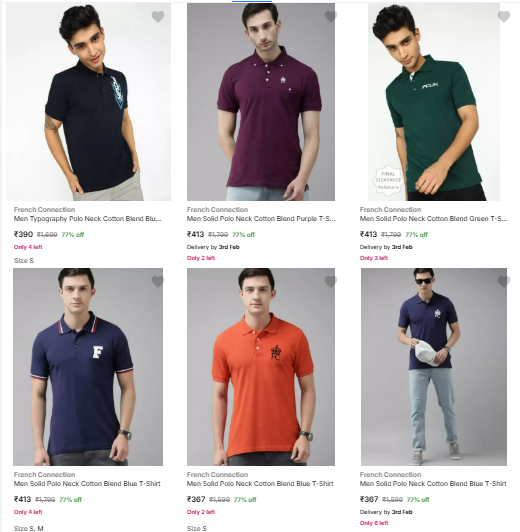View the green polo product photo
Viewport: 520px width, 532px height.
(434, 102)
